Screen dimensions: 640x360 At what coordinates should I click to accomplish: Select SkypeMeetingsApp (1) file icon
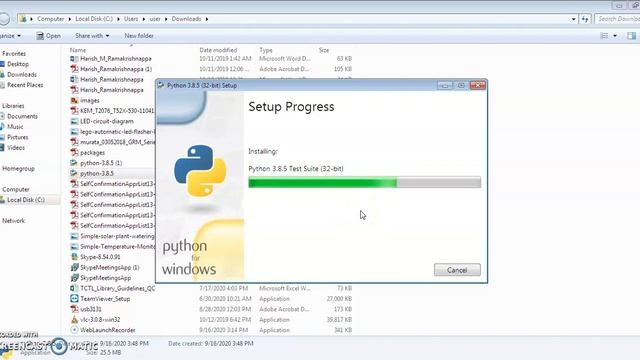74,267
